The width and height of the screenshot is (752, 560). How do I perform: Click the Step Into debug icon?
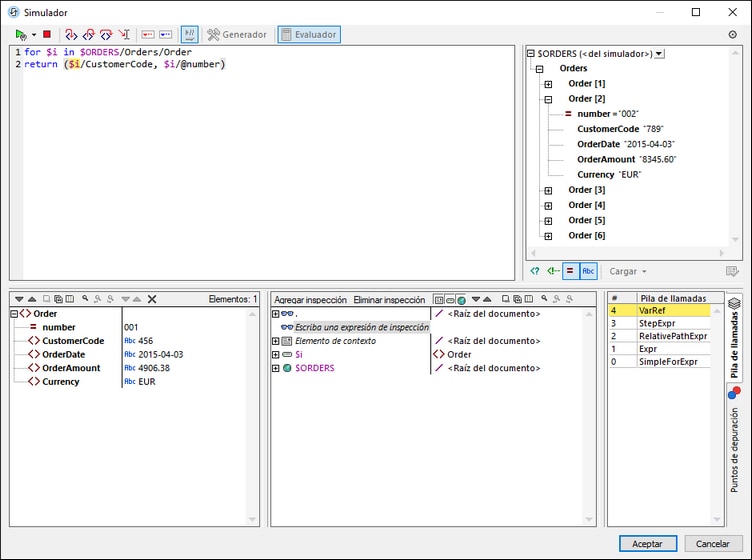[71, 34]
